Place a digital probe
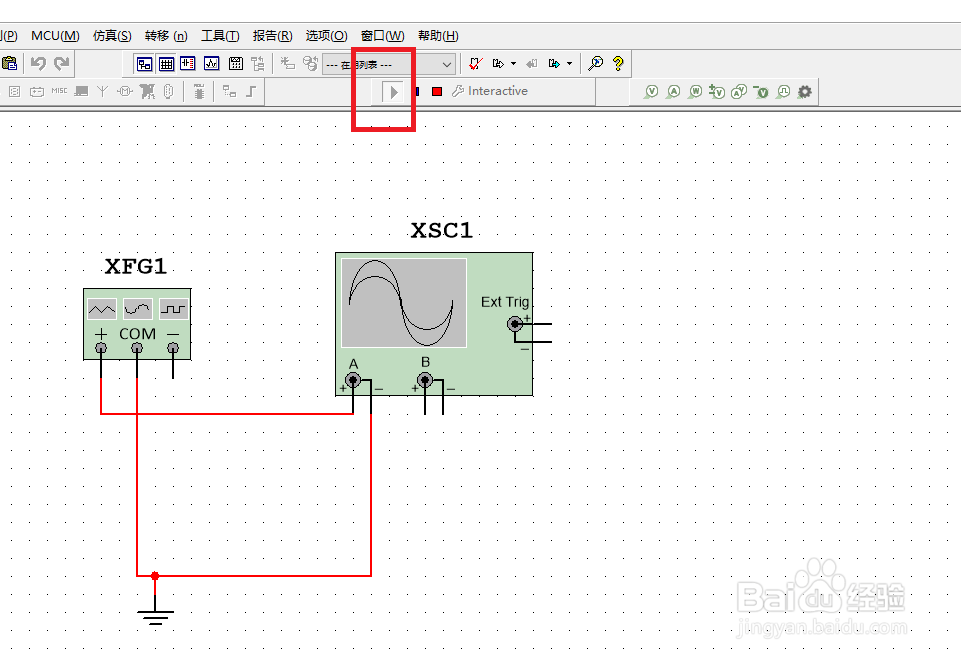961x661 pixels. [783, 92]
